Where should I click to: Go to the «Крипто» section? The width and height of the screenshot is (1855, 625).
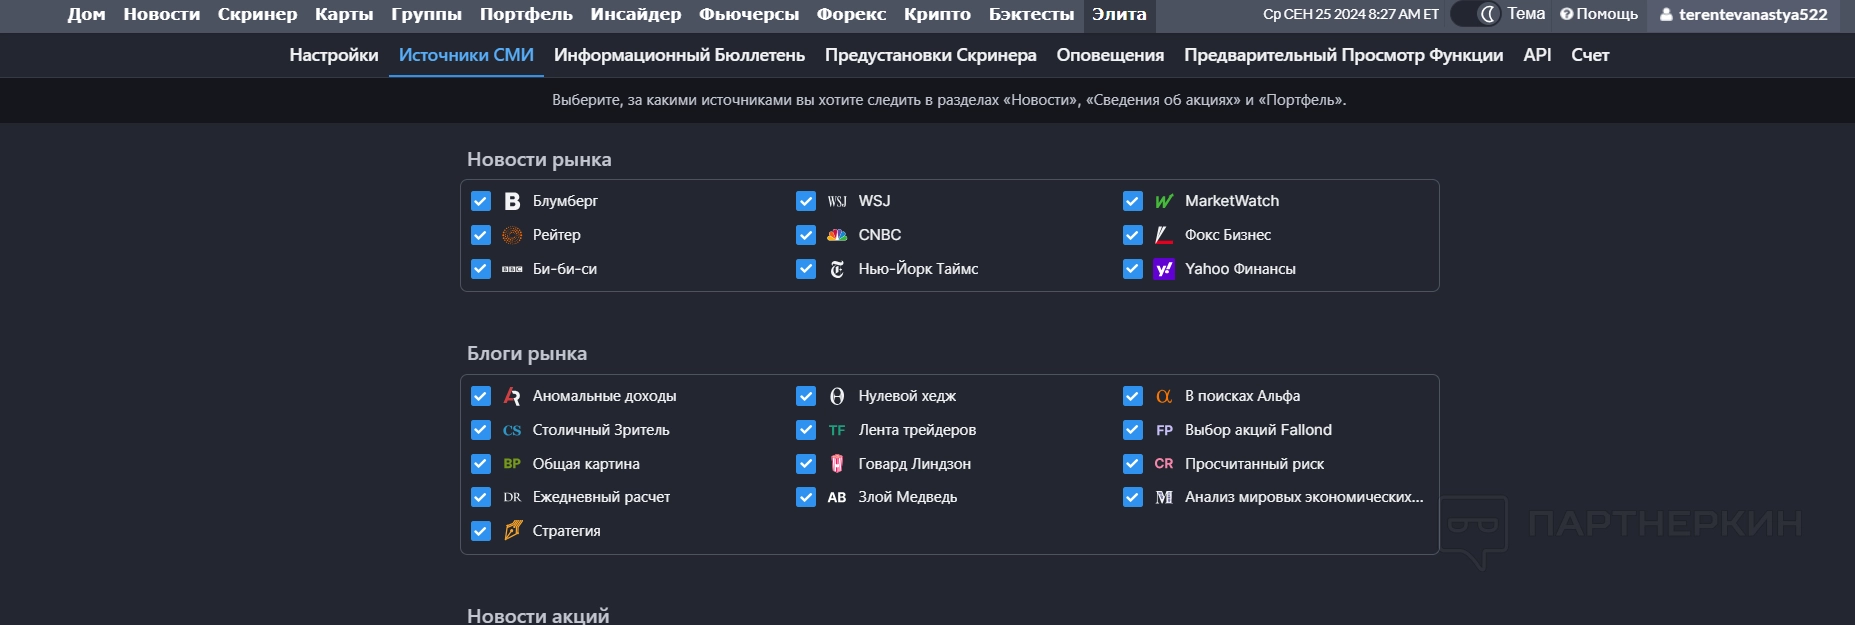pos(937,14)
